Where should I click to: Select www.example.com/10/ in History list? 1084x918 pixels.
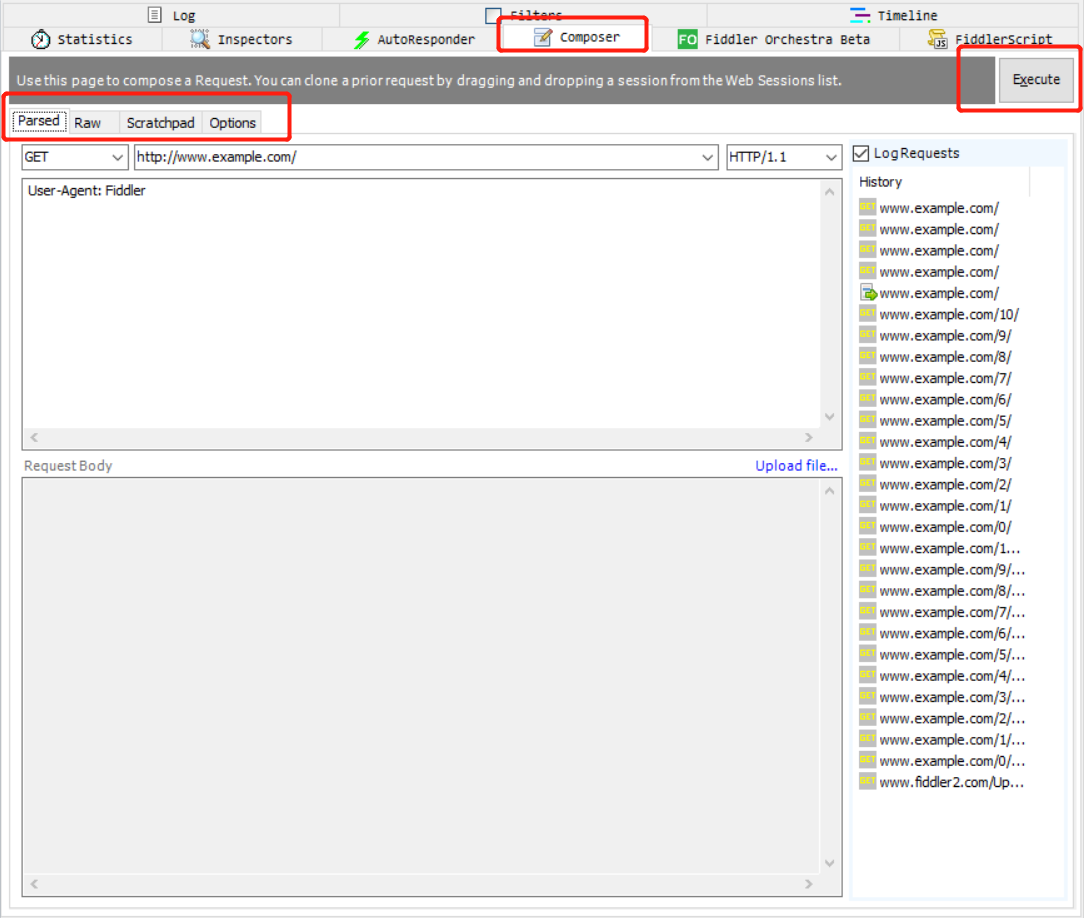[x=948, y=314]
